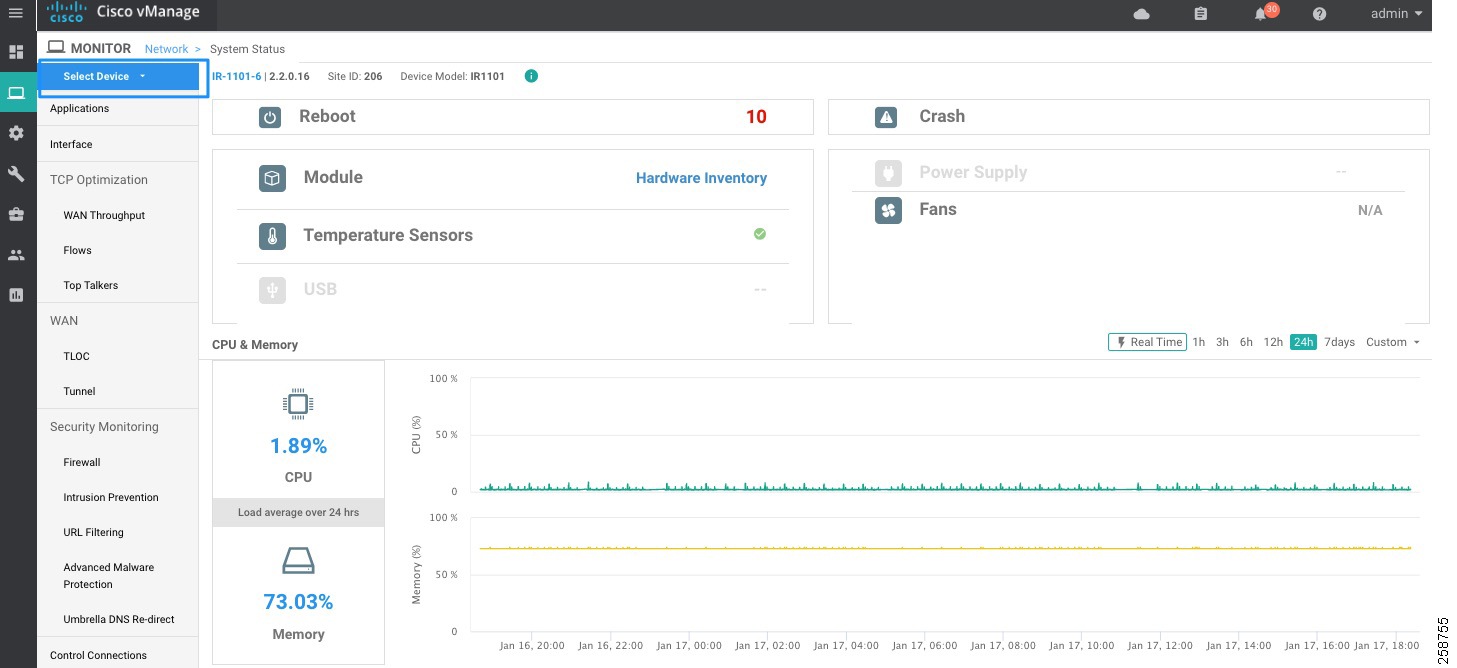This screenshot has width=1457, height=668.
Task: Open Tunnel in the sidebar
Action: click(79, 391)
